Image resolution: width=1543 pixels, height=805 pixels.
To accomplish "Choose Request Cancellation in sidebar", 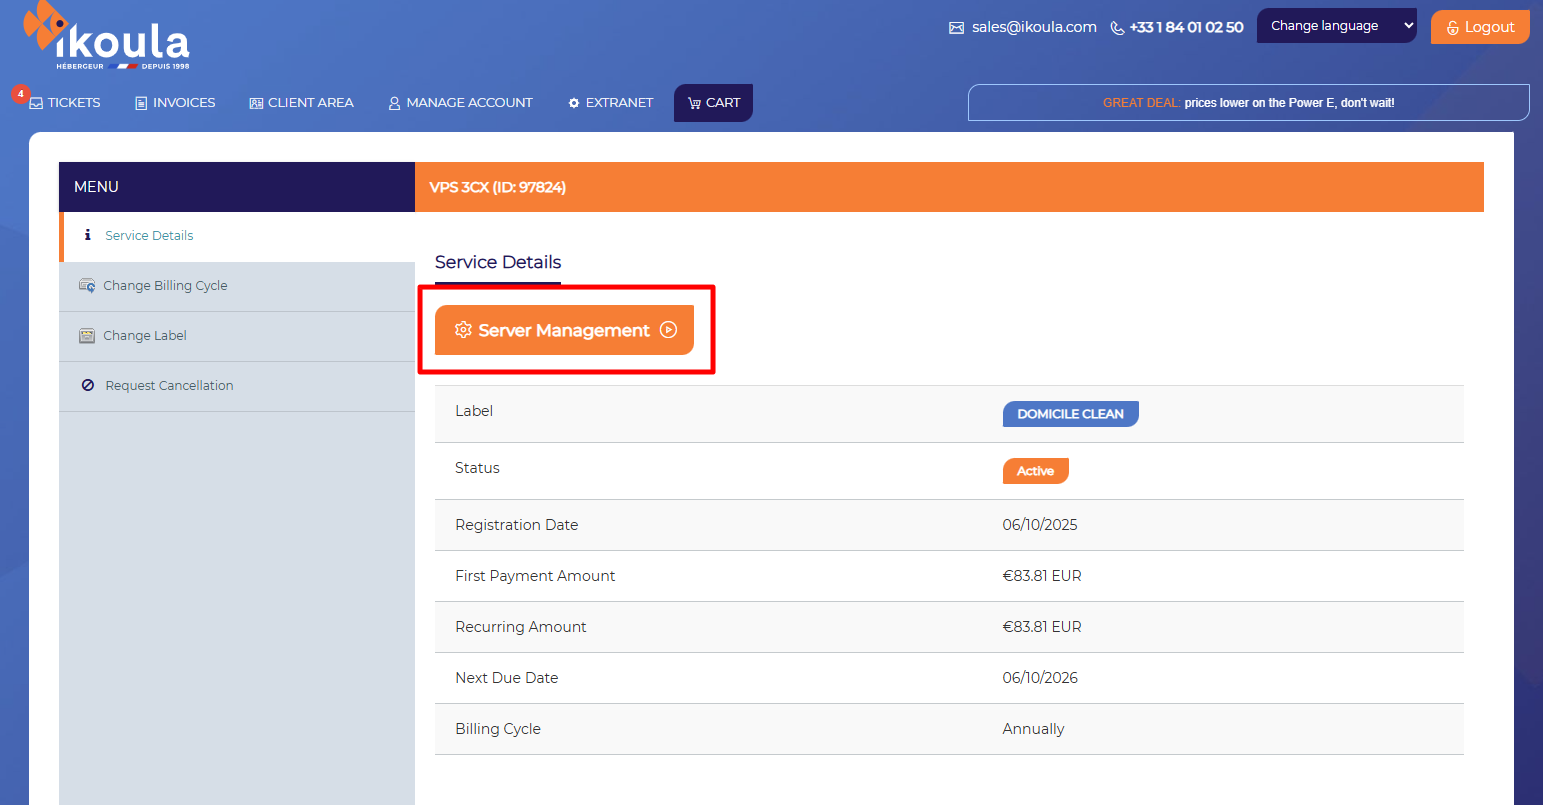I will click(237, 386).
